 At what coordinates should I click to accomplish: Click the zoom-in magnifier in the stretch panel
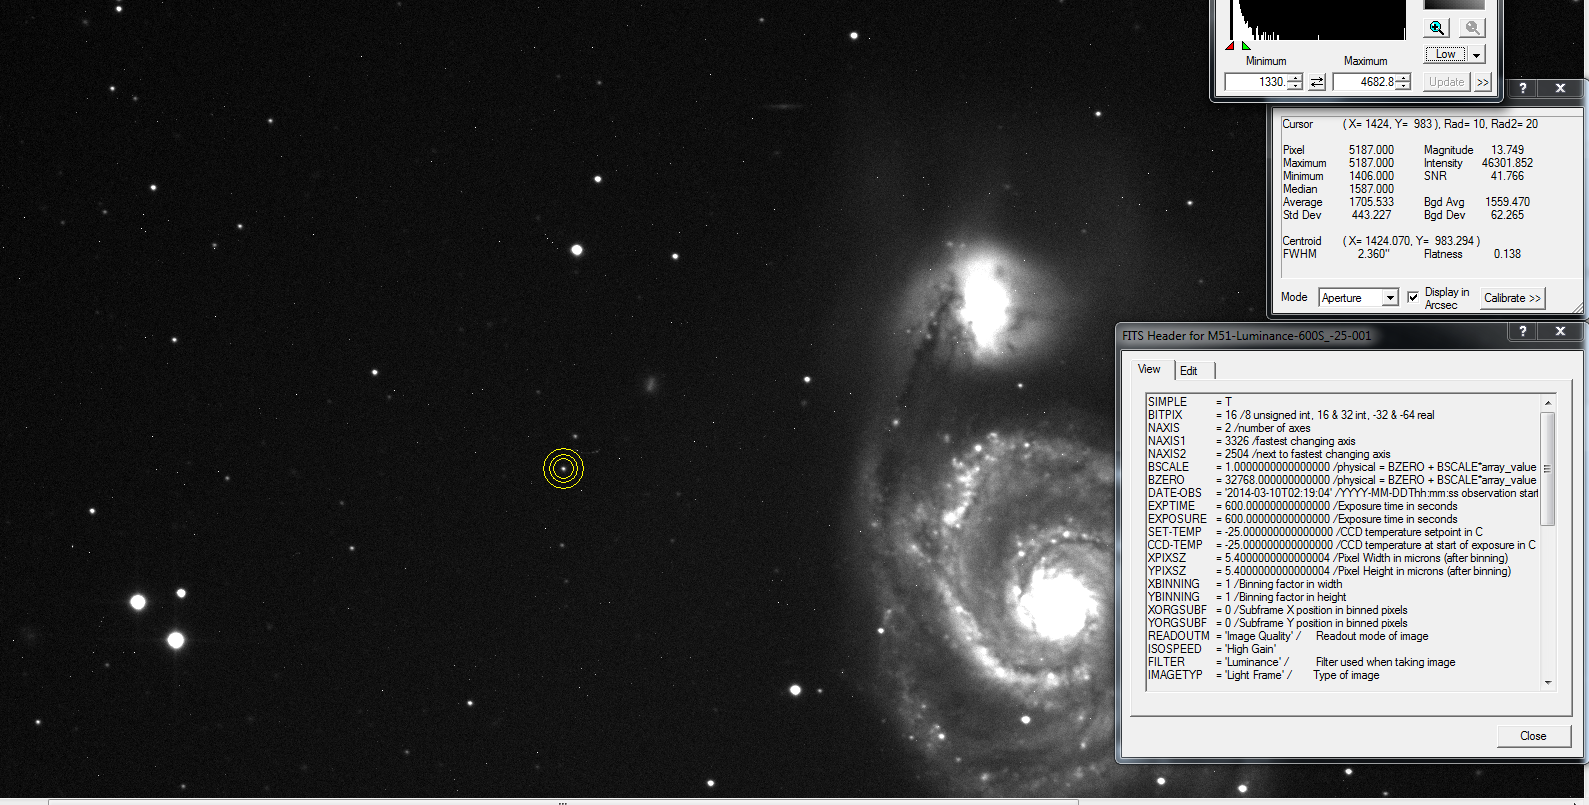1437,28
